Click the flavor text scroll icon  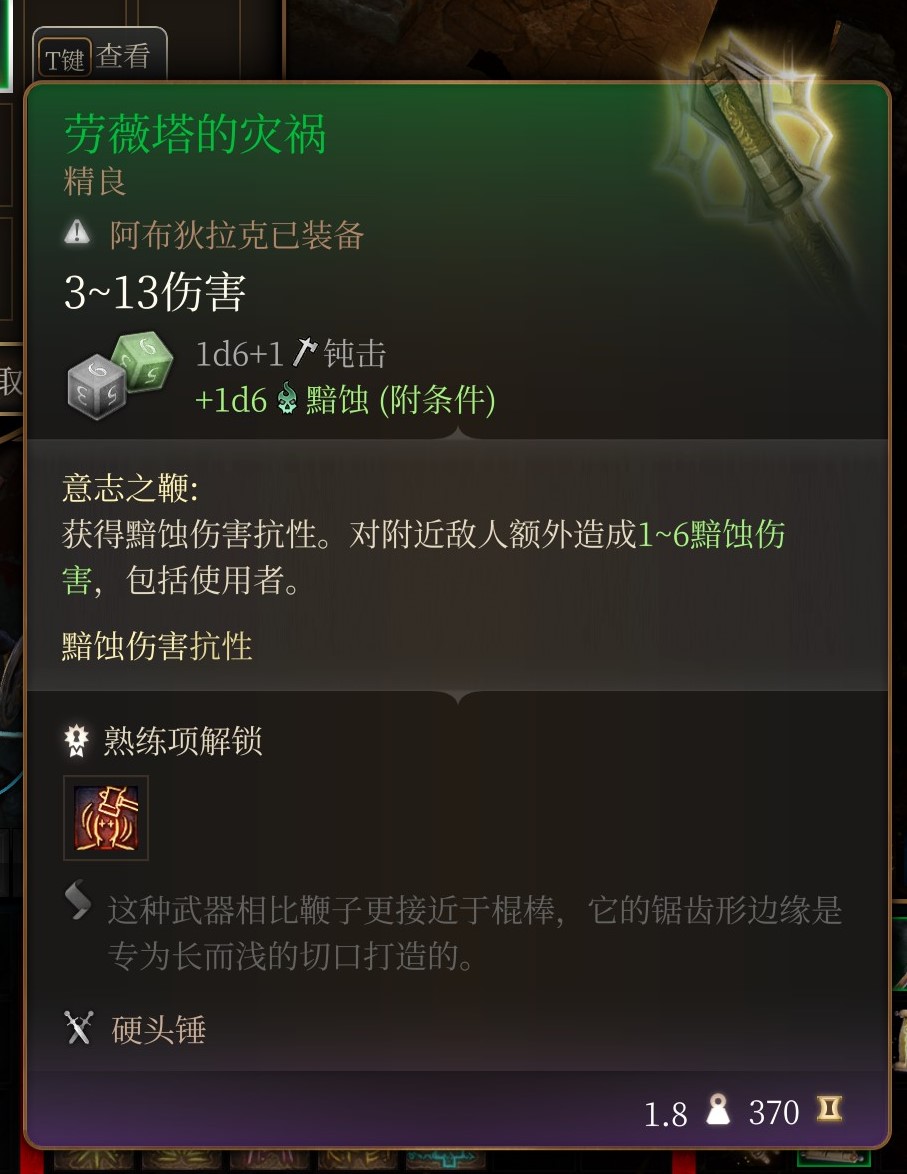point(77,901)
